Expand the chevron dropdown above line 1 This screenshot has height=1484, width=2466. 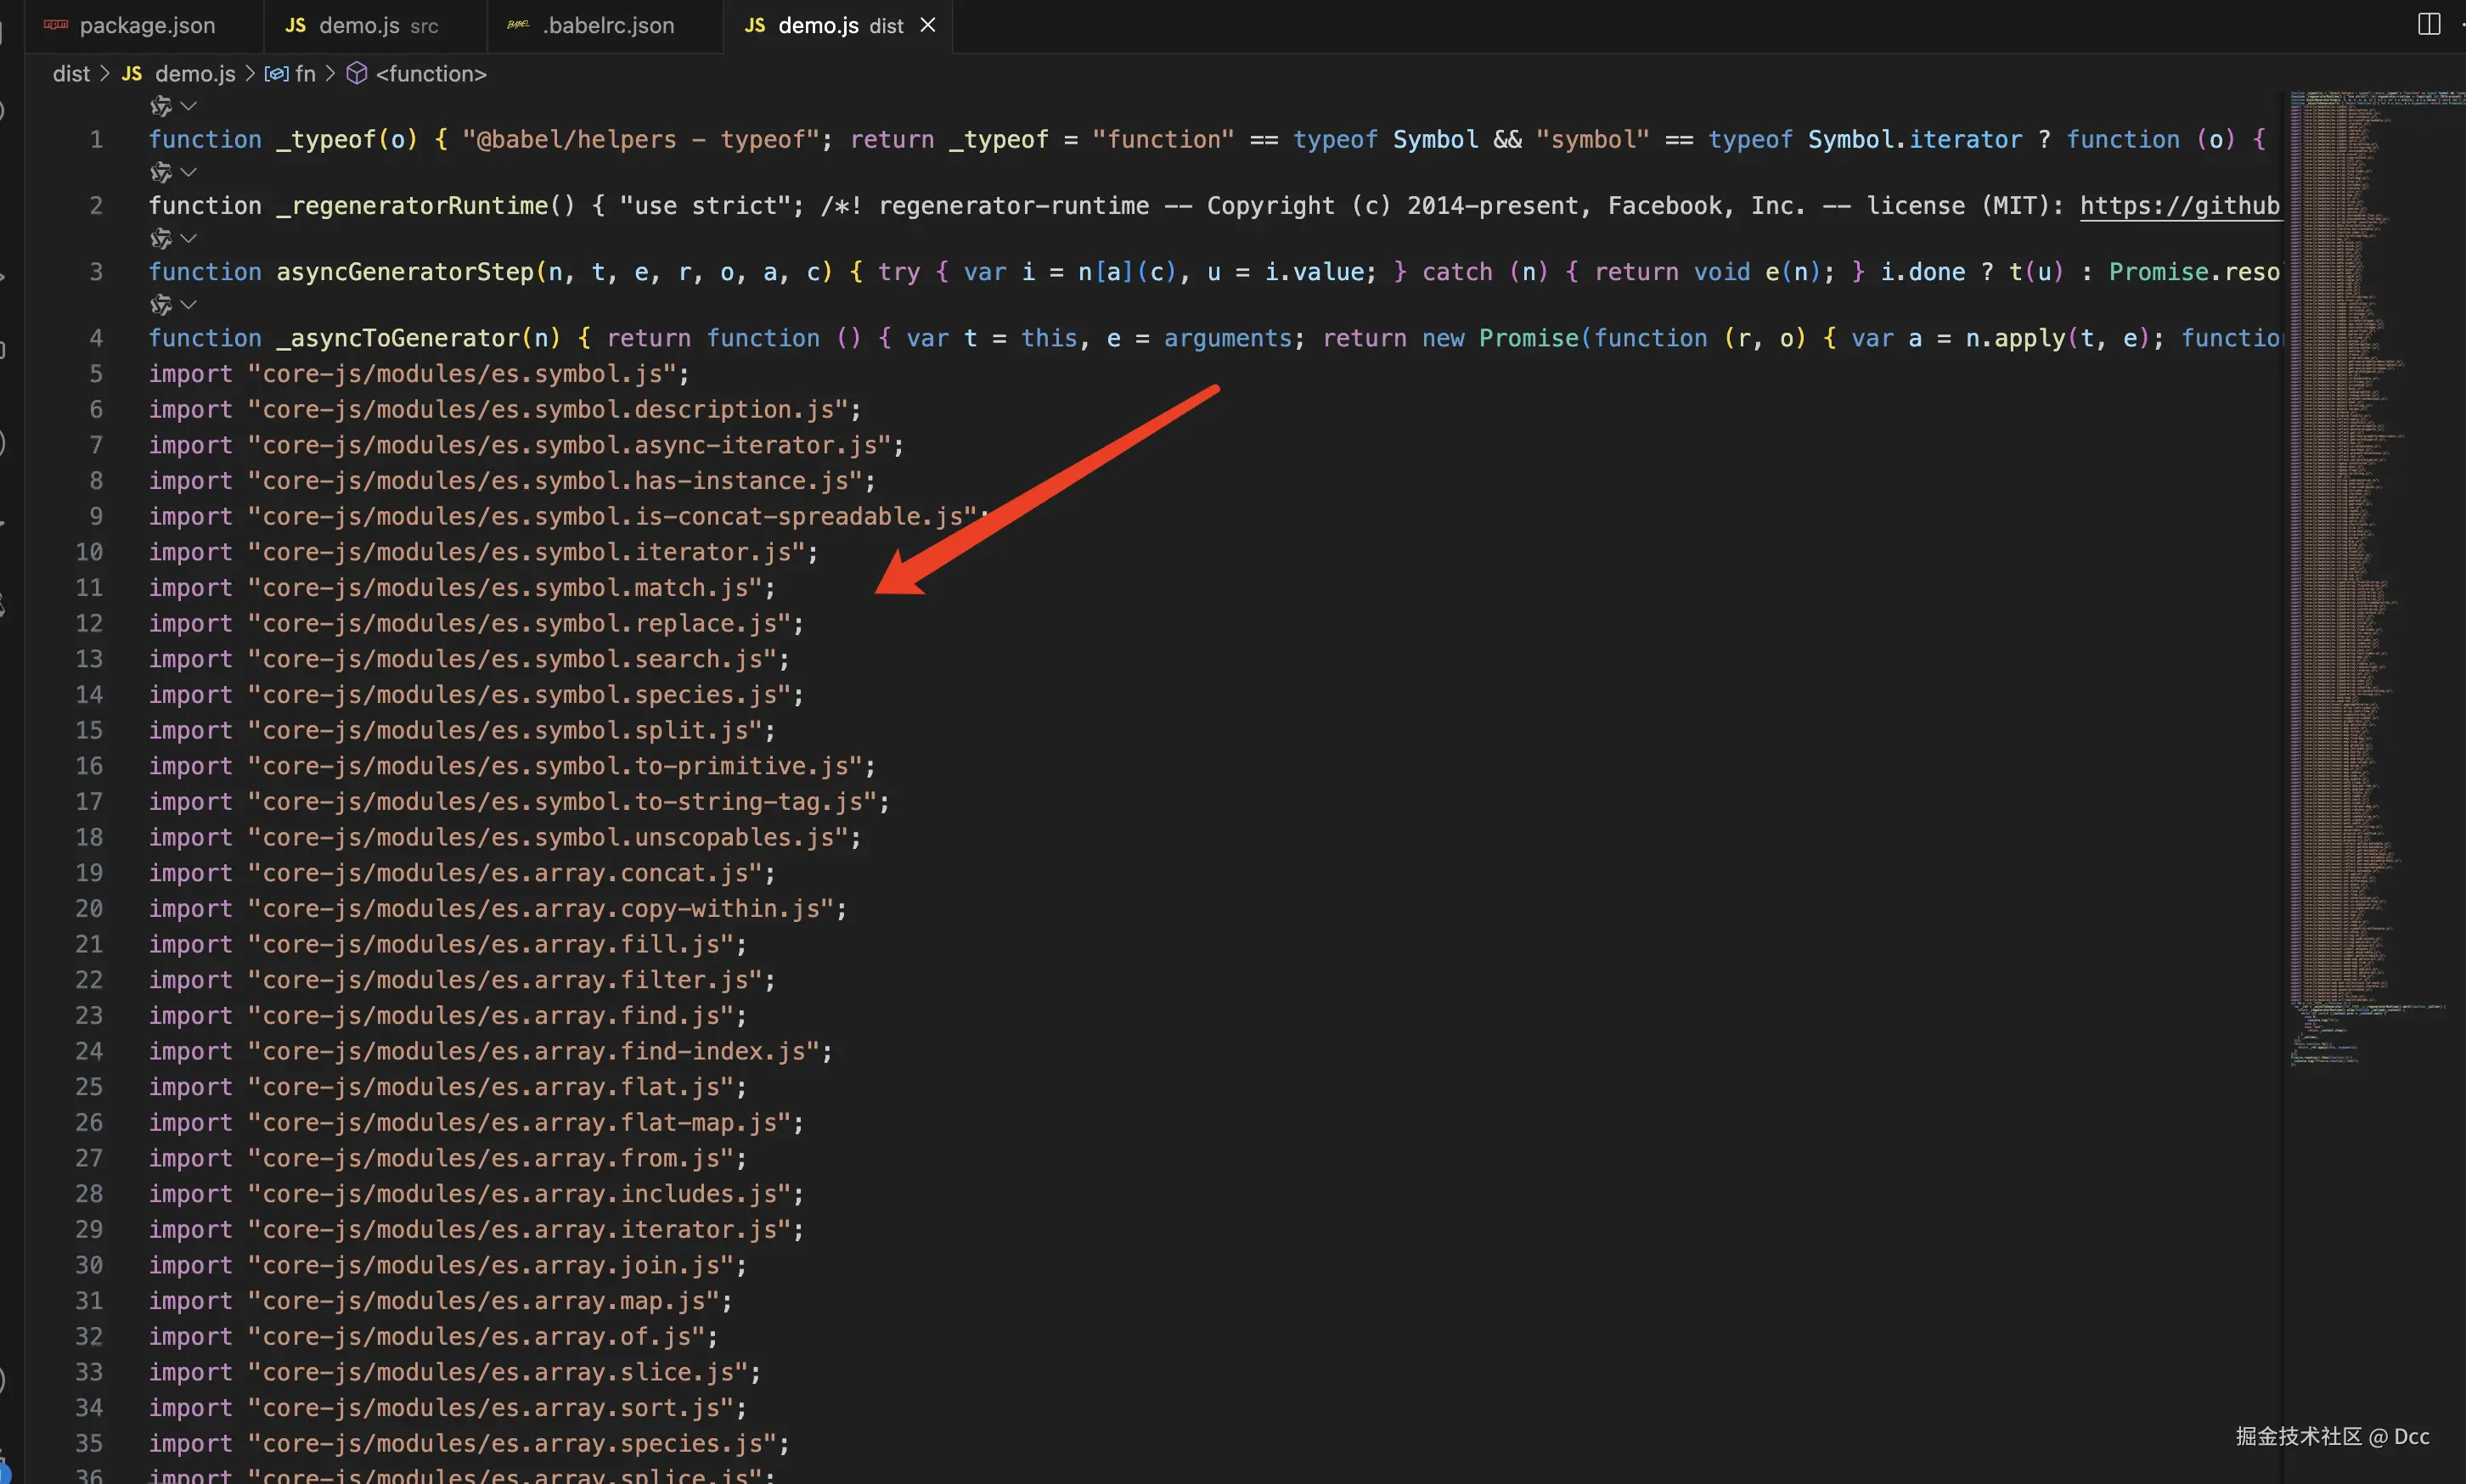pyautogui.click(x=188, y=106)
